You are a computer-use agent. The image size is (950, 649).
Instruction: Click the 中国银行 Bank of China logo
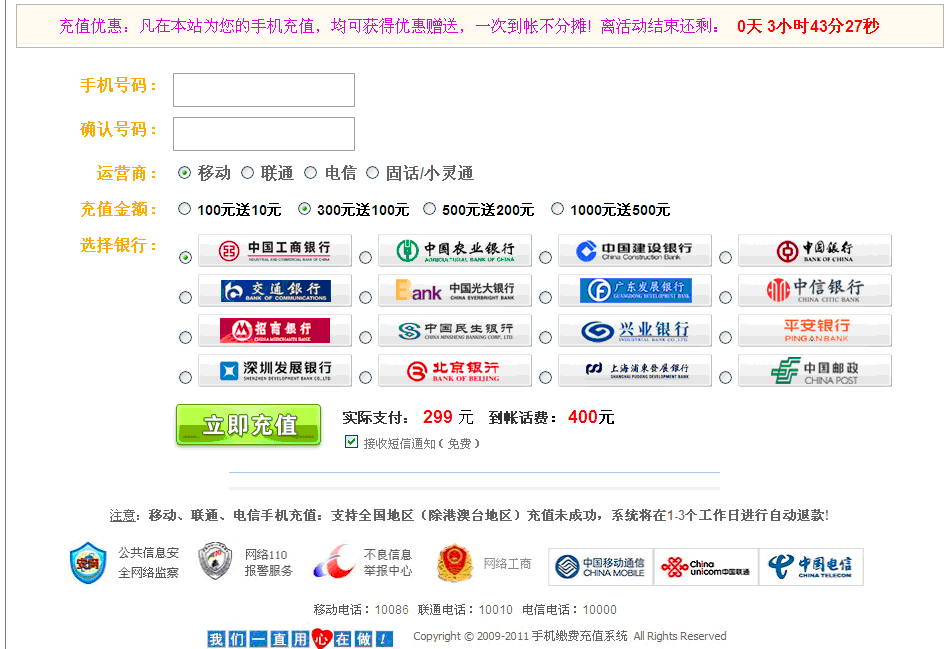tap(814, 250)
